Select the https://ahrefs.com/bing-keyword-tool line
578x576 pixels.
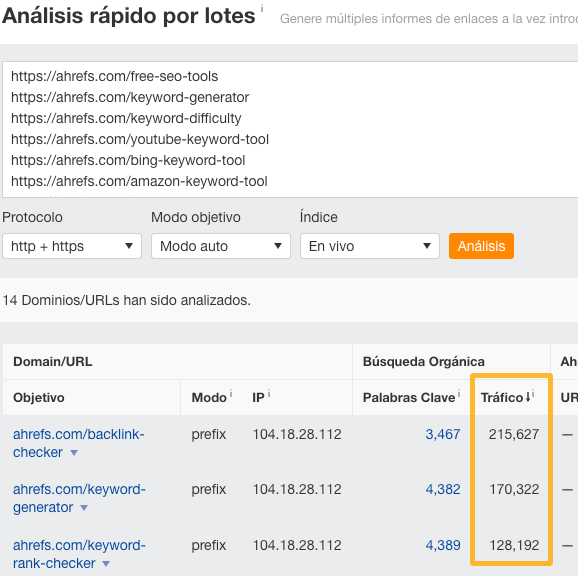tap(128, 160)
